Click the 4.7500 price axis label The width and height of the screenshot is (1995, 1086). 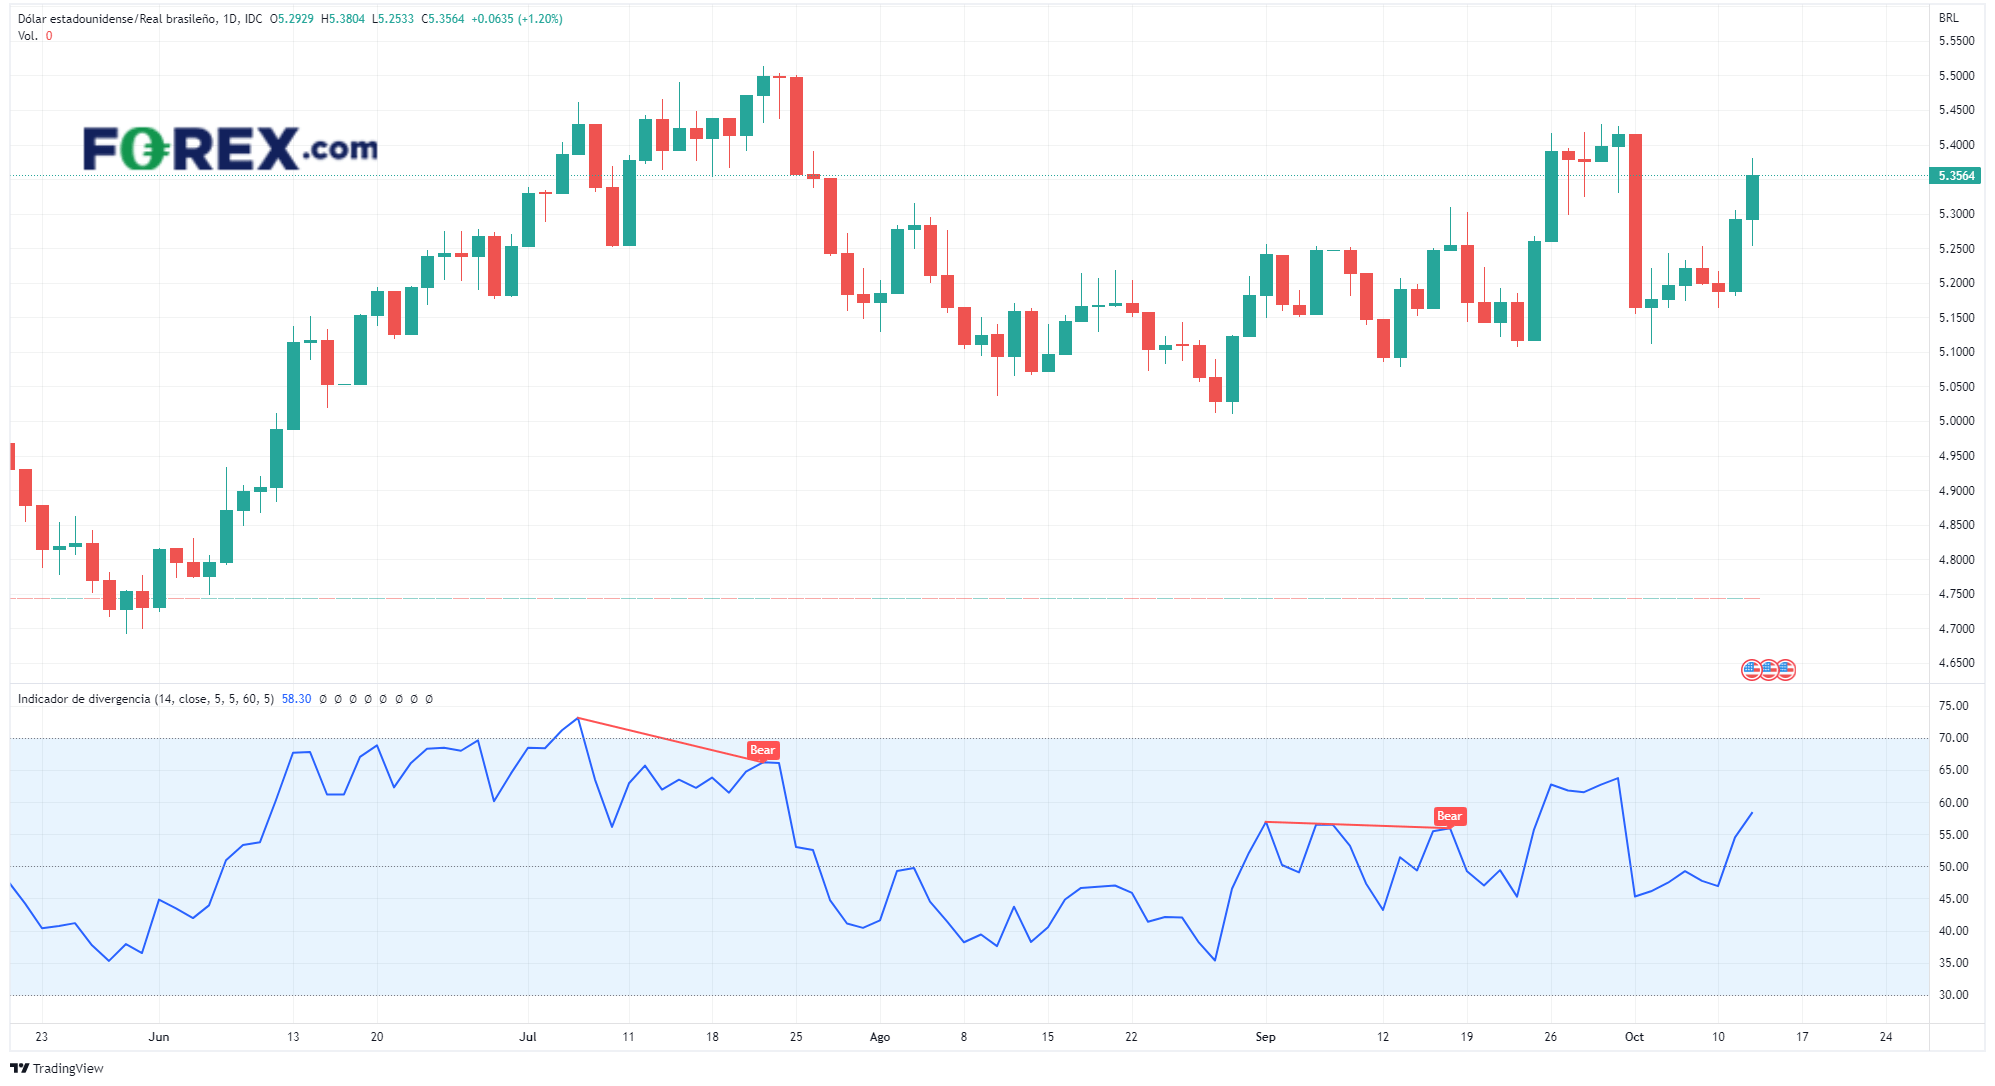1956,594
